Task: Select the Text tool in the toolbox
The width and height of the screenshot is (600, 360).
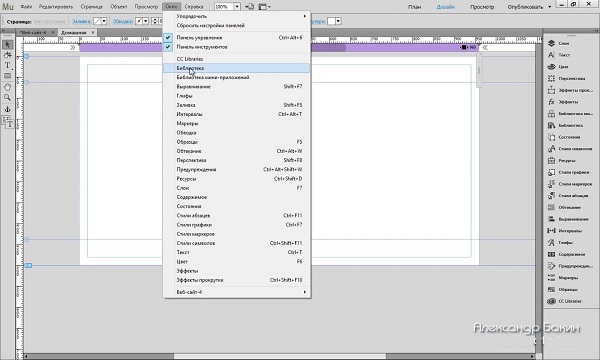Action: (x=7, y=65)
